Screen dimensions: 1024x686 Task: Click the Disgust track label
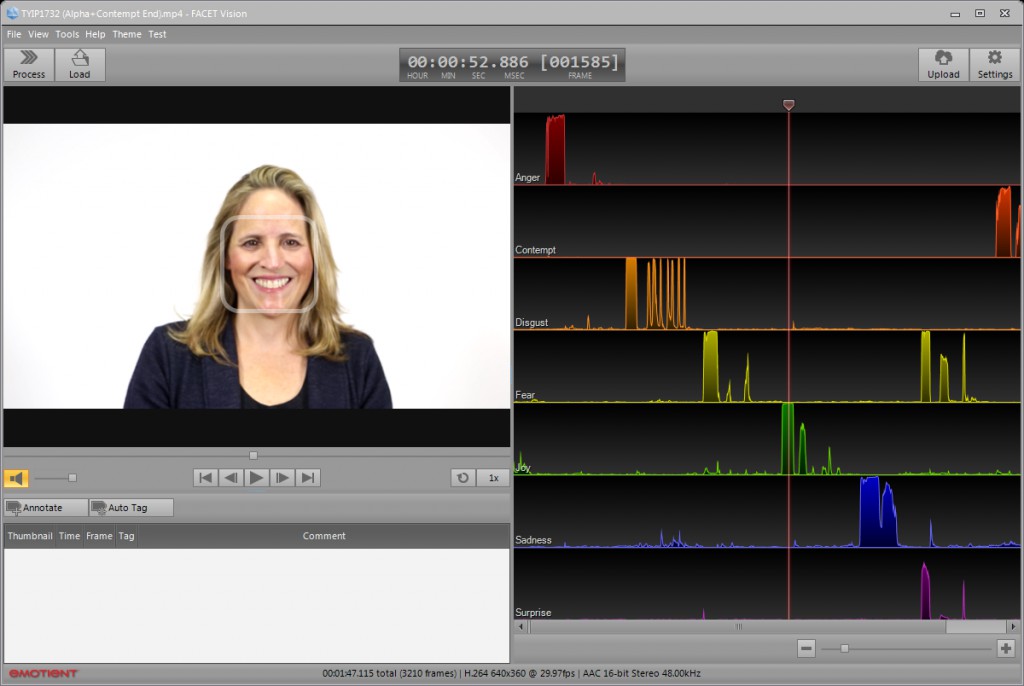point(531,323)
